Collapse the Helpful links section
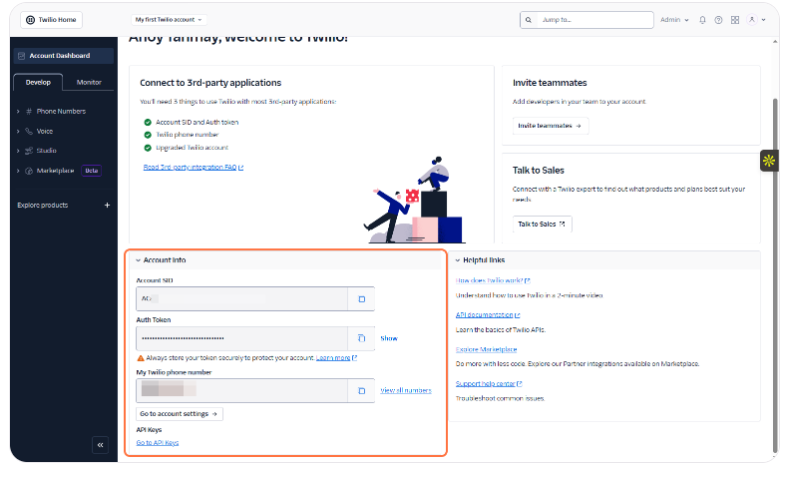The height and width of the screenshot is (499, 793). click(458, 260)
